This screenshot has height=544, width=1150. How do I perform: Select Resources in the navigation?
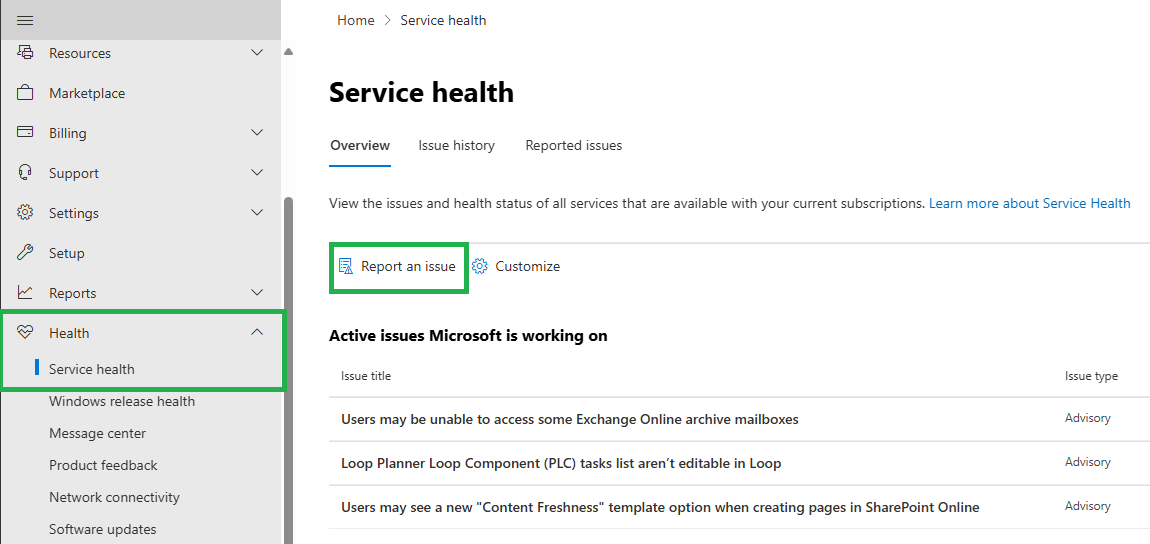pyautogui.click(x=80, y=53)
